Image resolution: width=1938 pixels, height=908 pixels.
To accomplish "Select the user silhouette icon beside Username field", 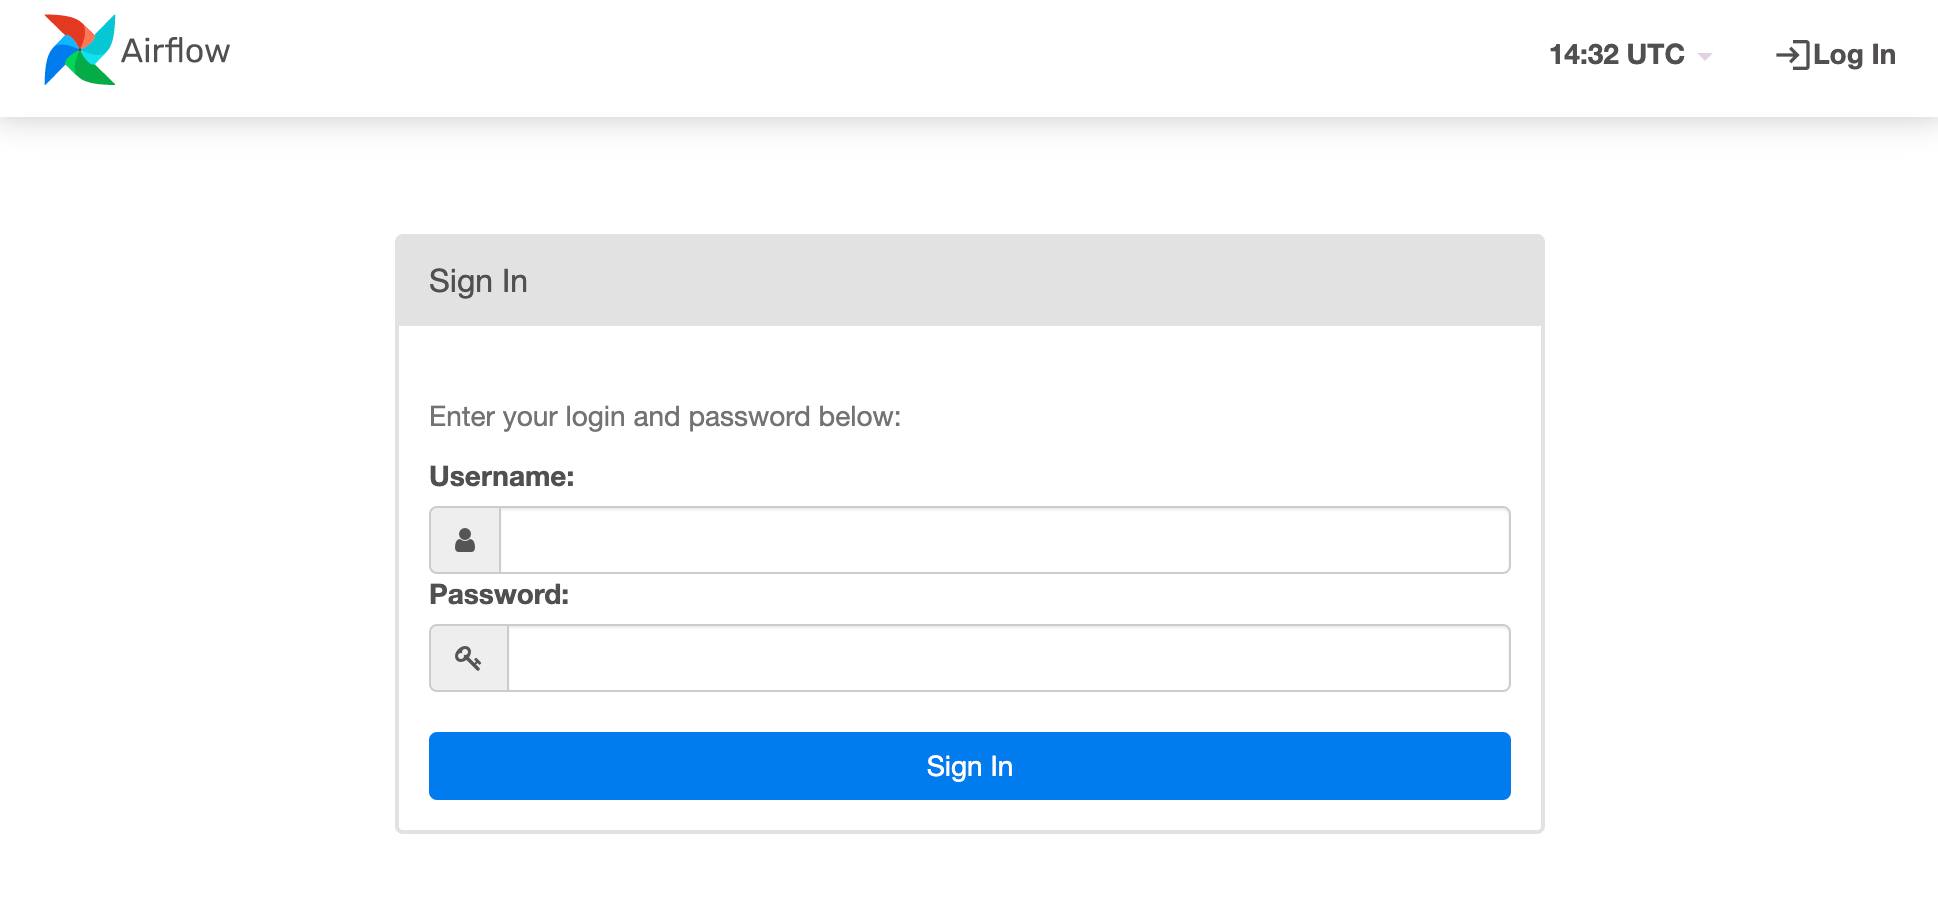I will (x=464, y=539).
